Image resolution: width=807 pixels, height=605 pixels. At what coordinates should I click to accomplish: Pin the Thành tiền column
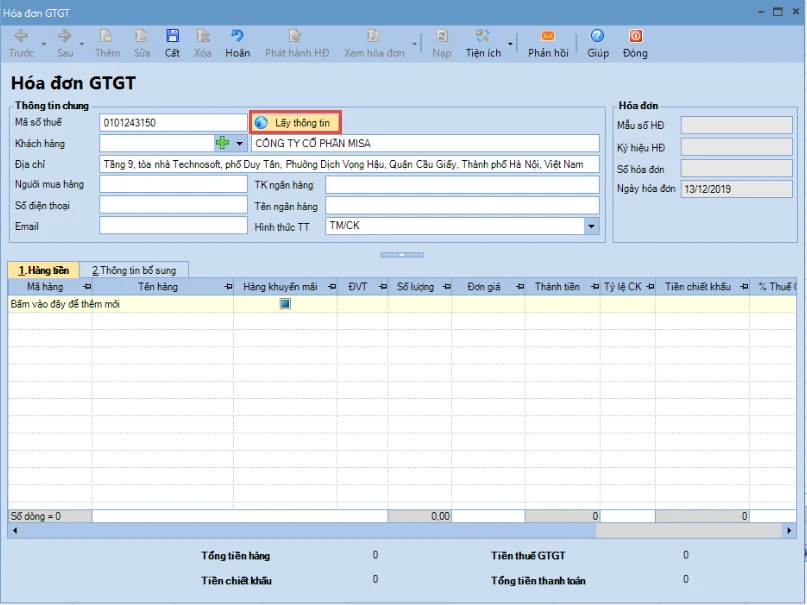[595, 287]
